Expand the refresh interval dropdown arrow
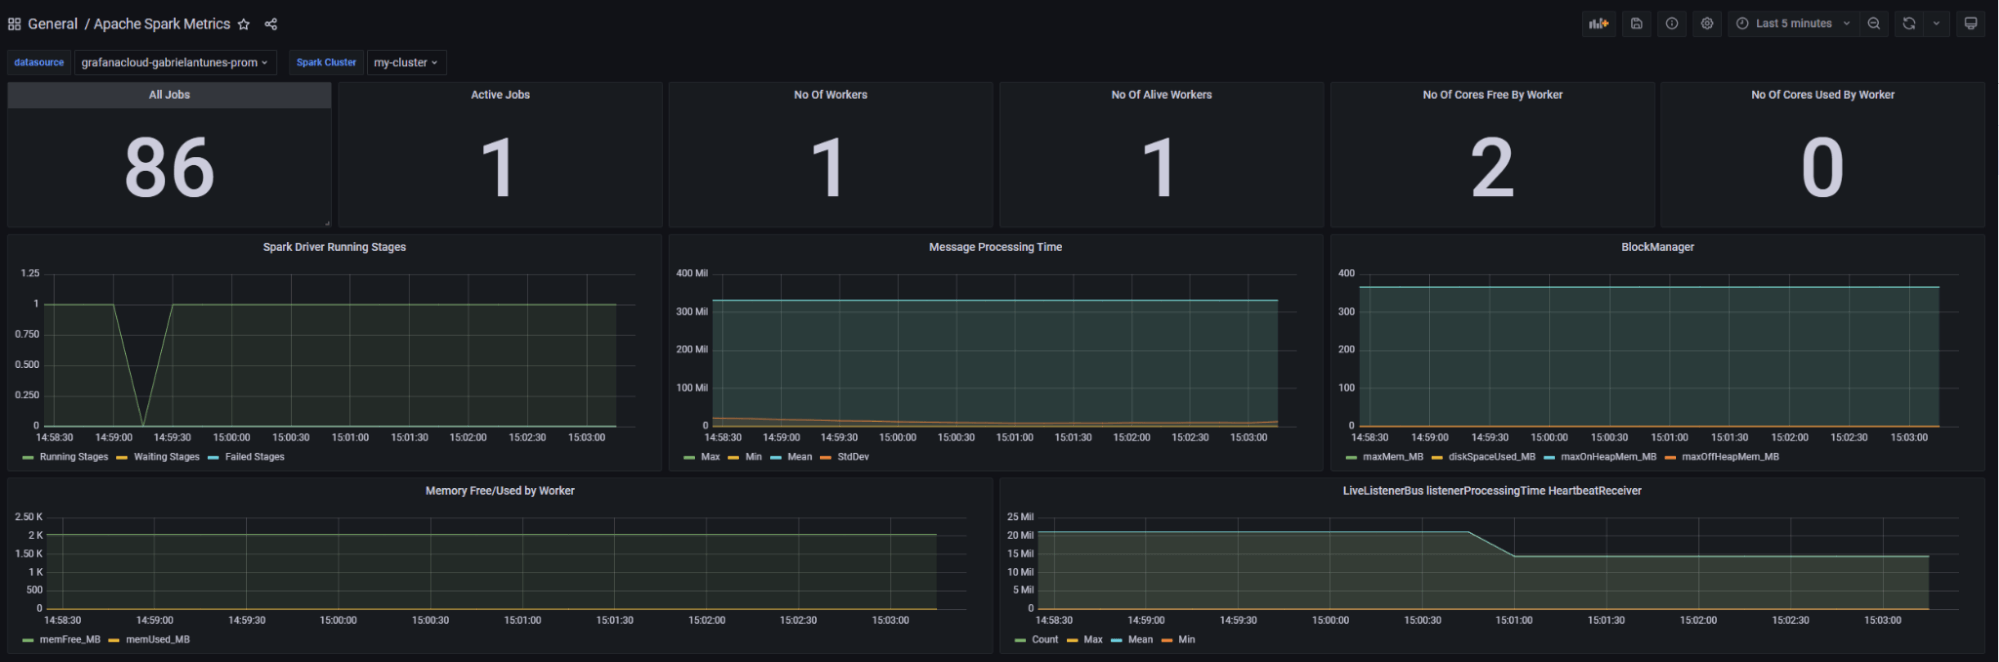This screenshot has height=662, width=1999. pyautogui.click(x=1937, y=24)
